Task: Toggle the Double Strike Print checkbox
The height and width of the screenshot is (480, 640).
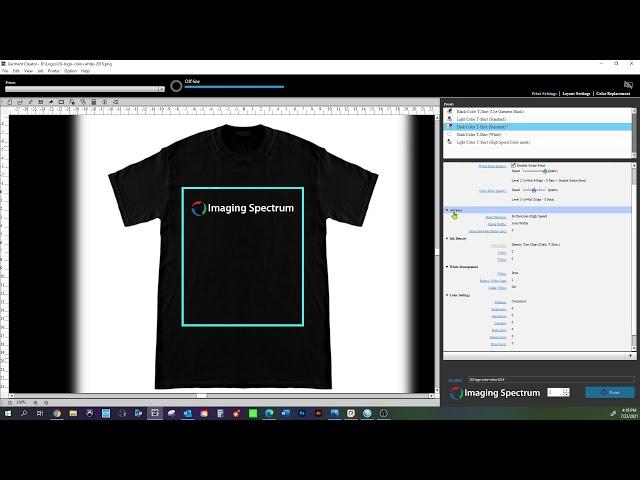Action: coord(513,165)
